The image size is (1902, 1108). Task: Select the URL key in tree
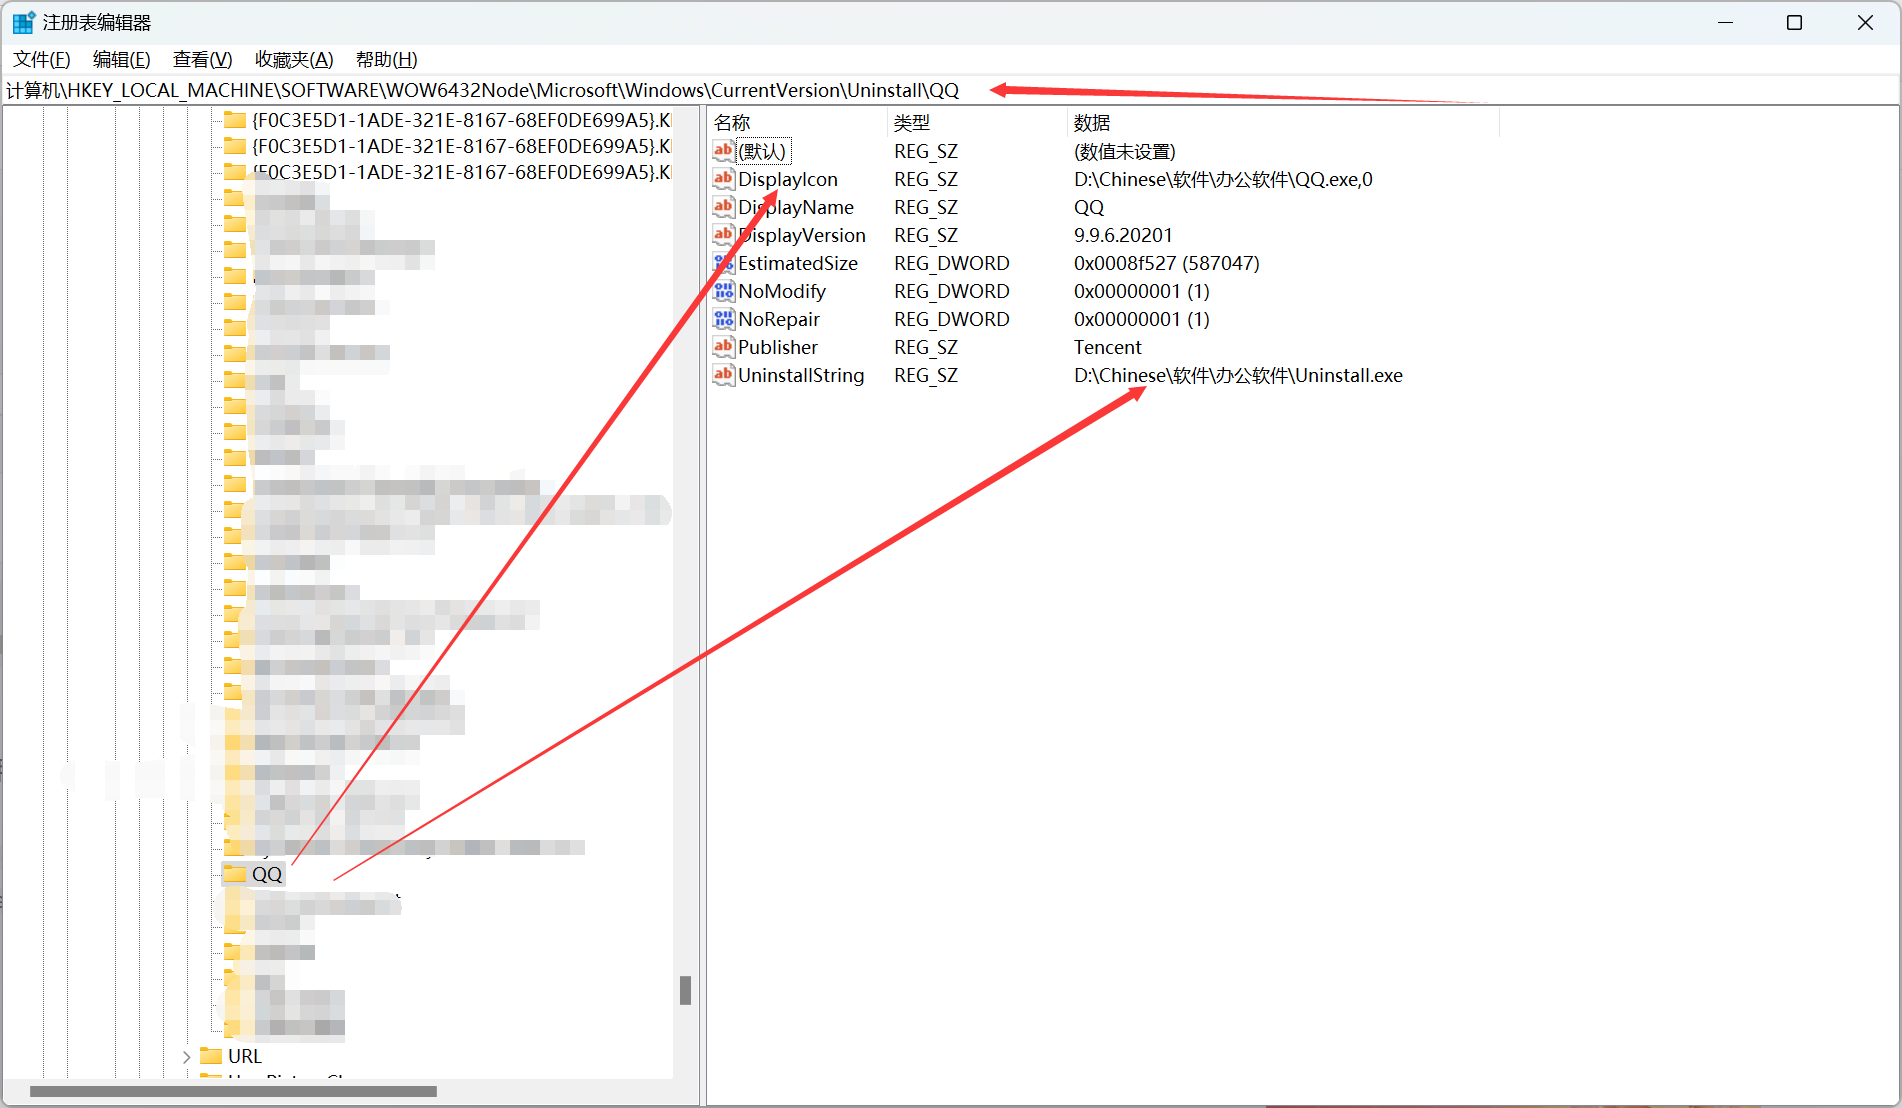[245, 1057]
